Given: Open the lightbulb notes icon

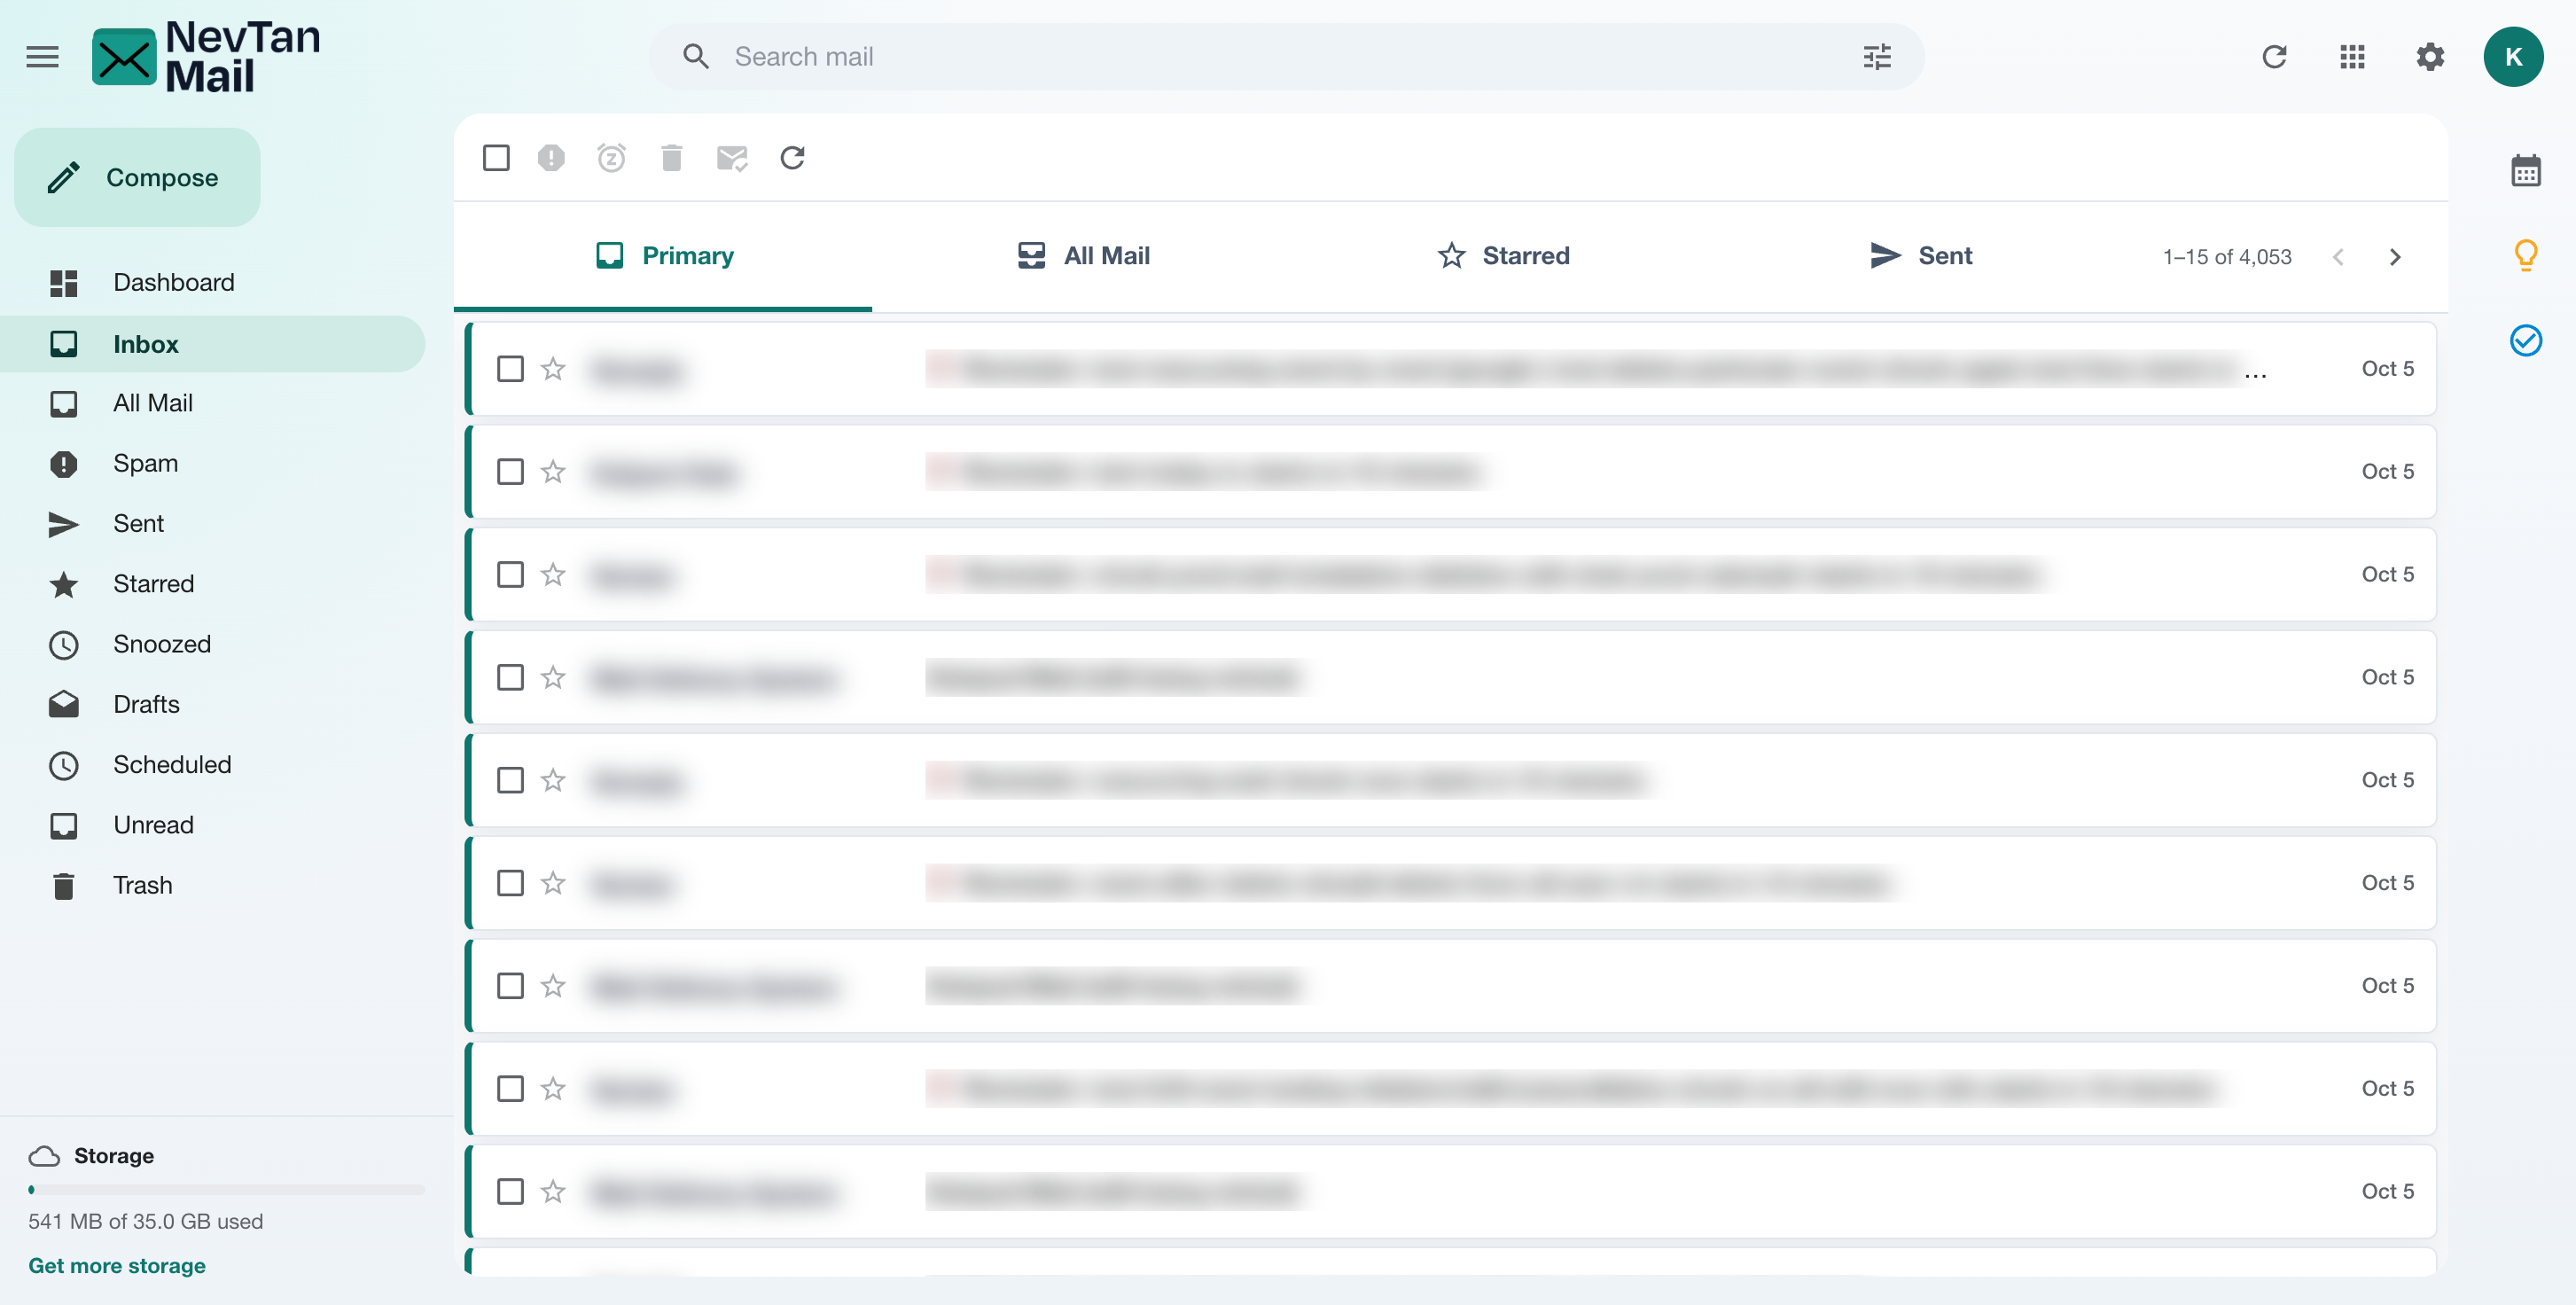Looking at the screenshot, I should coord(2525,255).
